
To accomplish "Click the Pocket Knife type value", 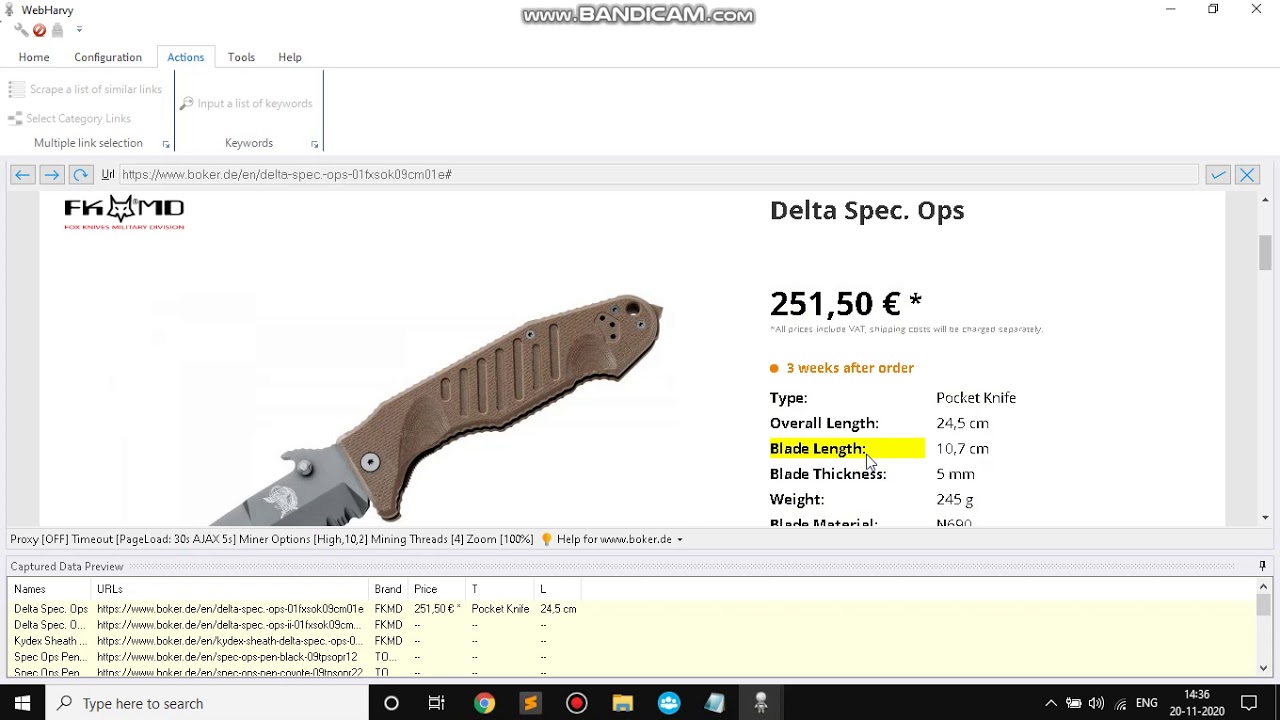I will click(976, 398).
